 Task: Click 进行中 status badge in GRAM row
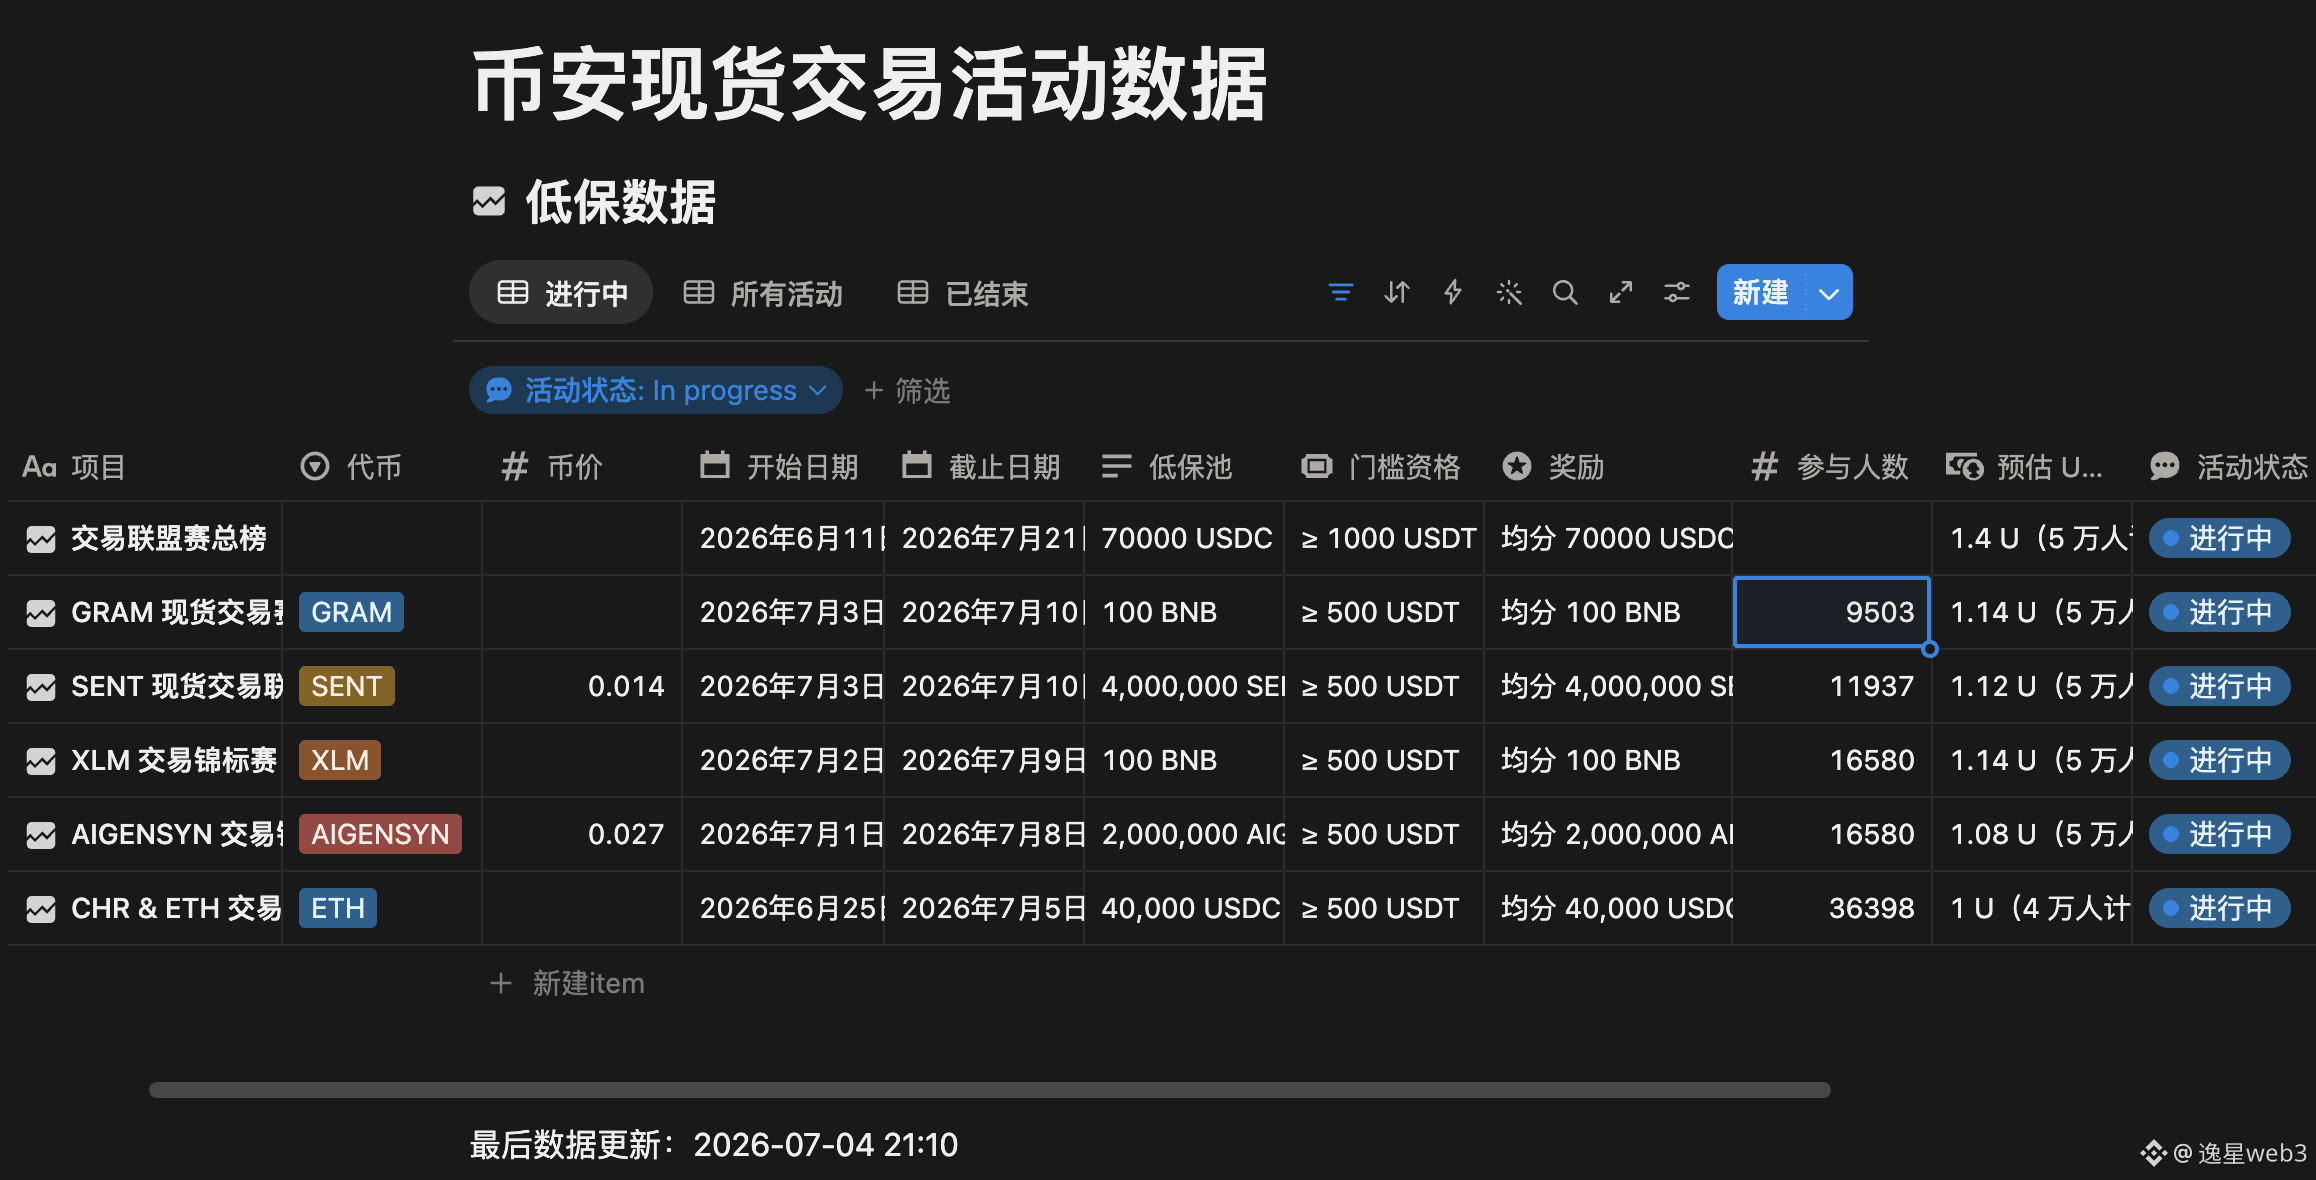(2219, 612)
